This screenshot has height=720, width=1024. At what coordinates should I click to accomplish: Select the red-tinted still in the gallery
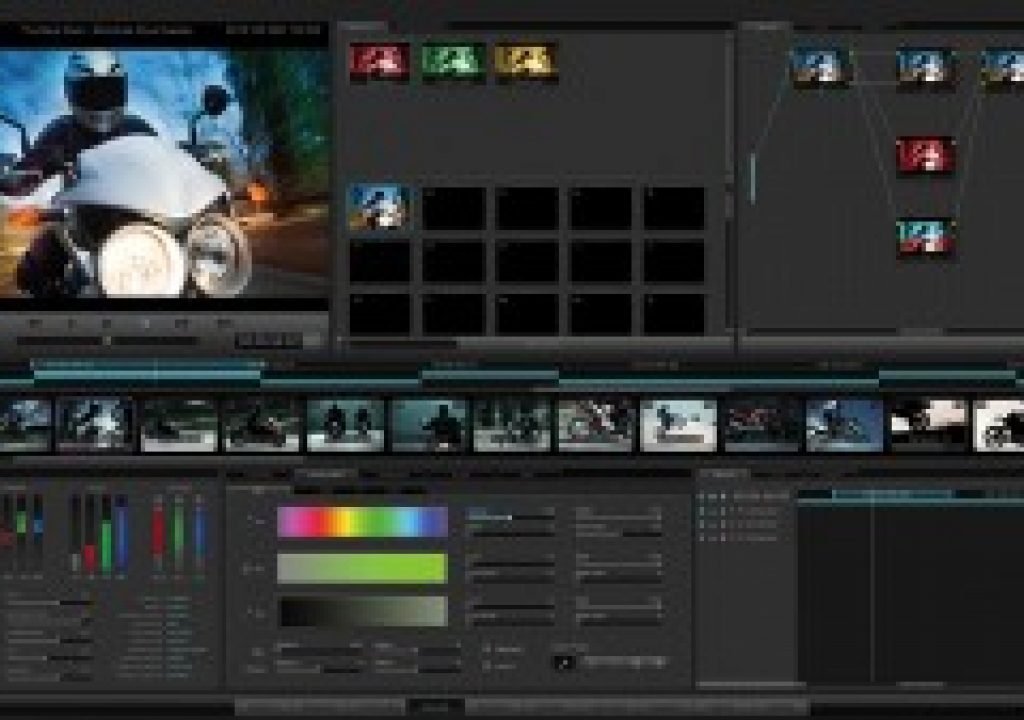pyautogui.click(x=379, y=62)
